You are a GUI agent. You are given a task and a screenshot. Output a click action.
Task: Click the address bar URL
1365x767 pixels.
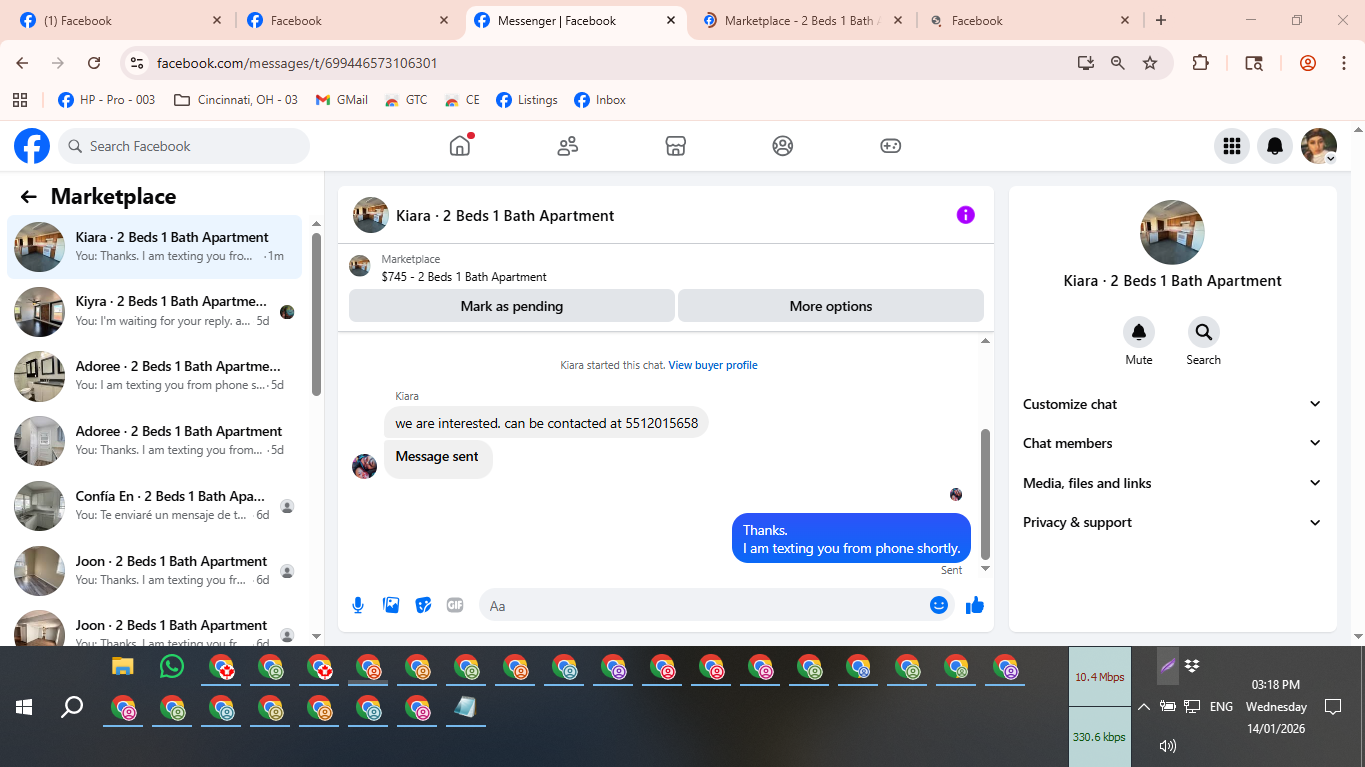pyautogui.click(x=297, y=63)
